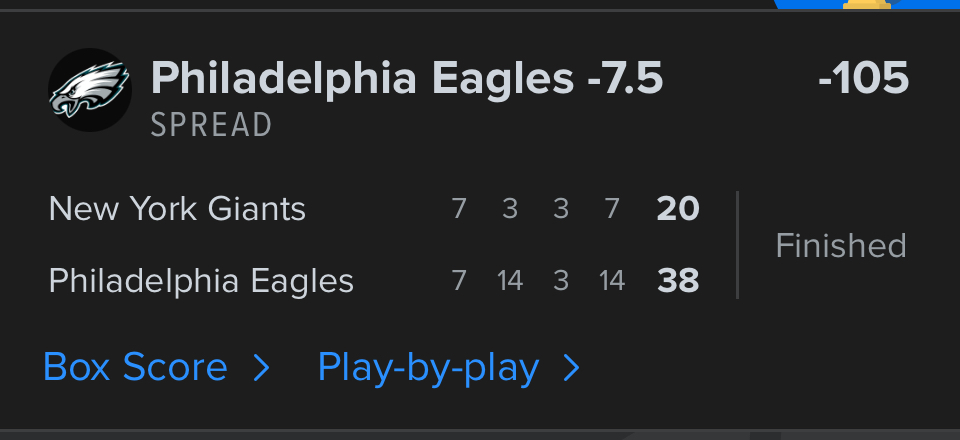Click the Giants first quarter score

[459, 209]
